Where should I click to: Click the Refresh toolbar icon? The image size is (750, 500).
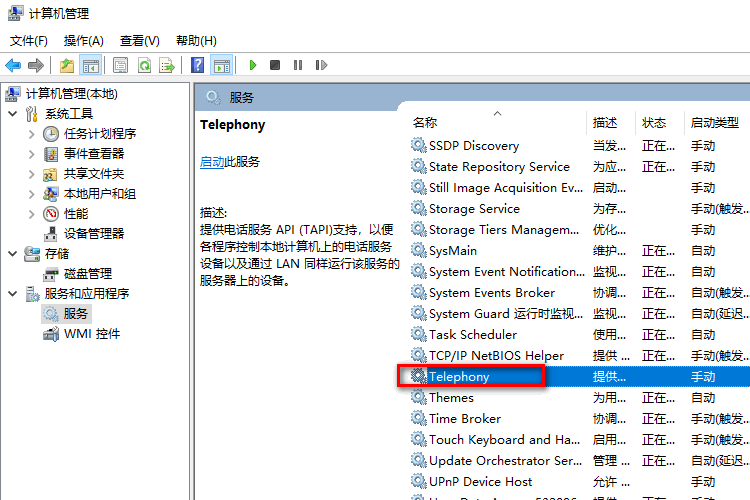pyautogui.click(x=144, y=65)
